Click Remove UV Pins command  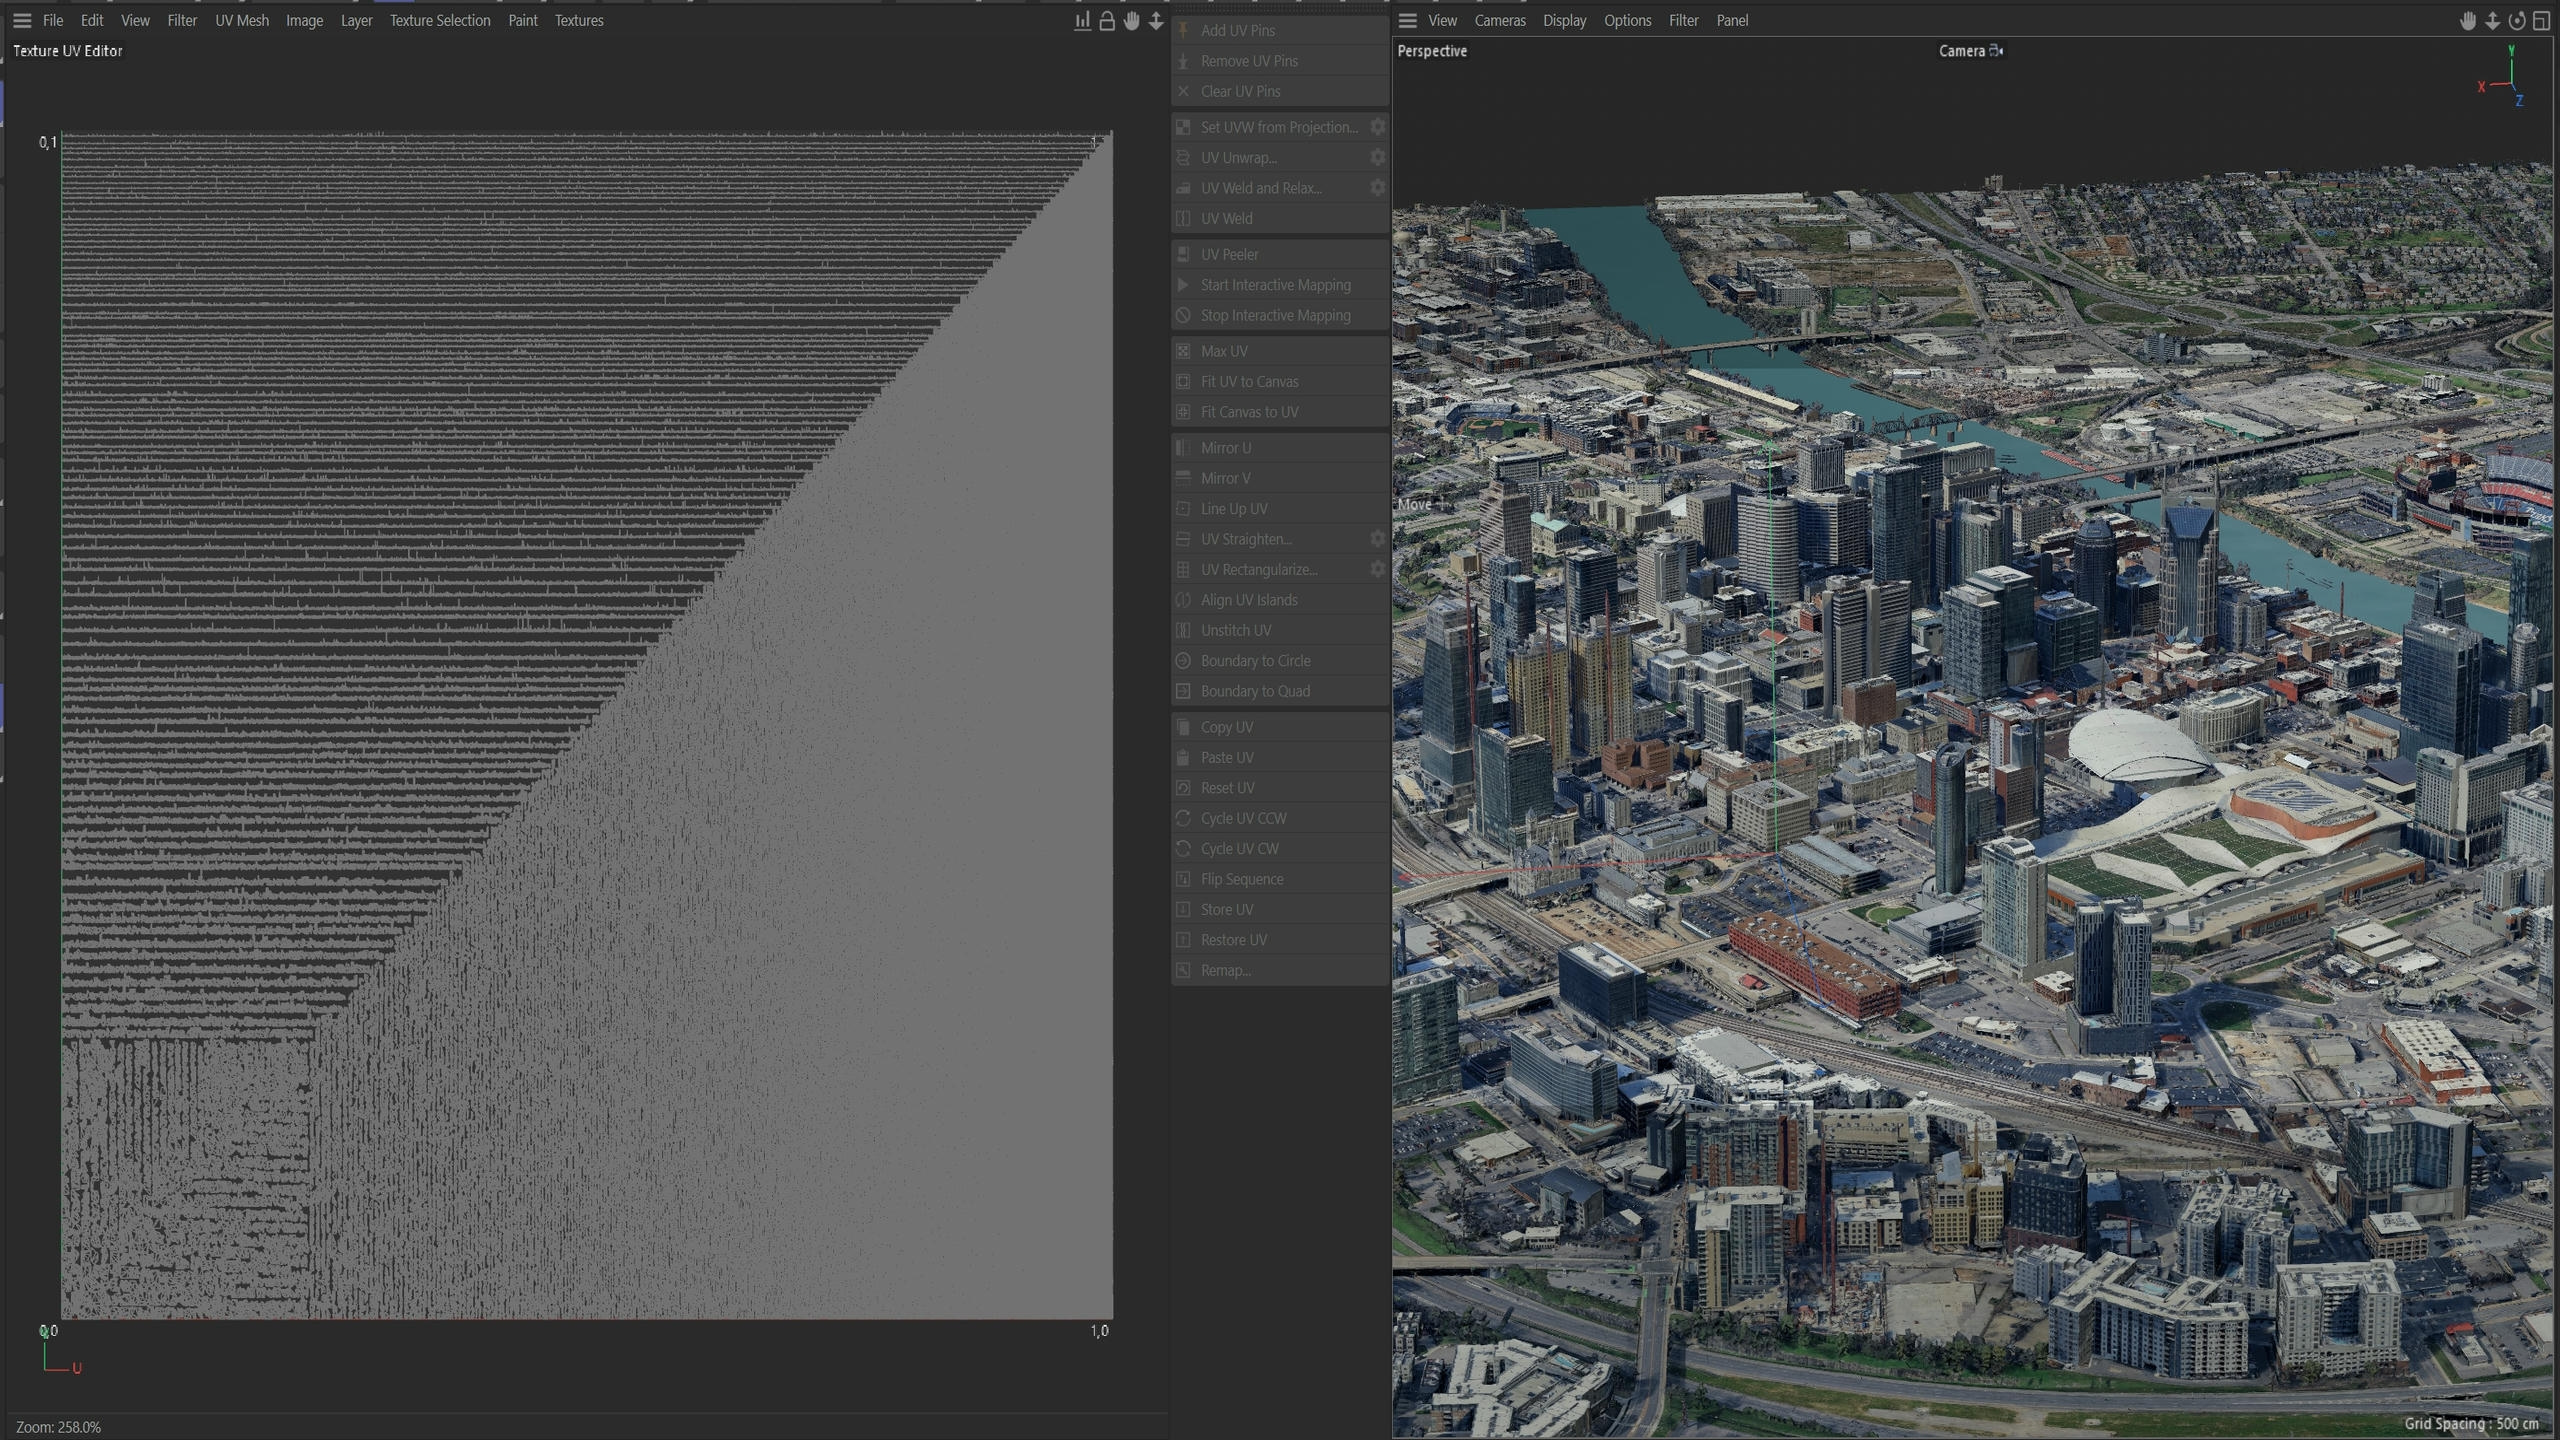pyautogui.click(x=1280, y=61)
